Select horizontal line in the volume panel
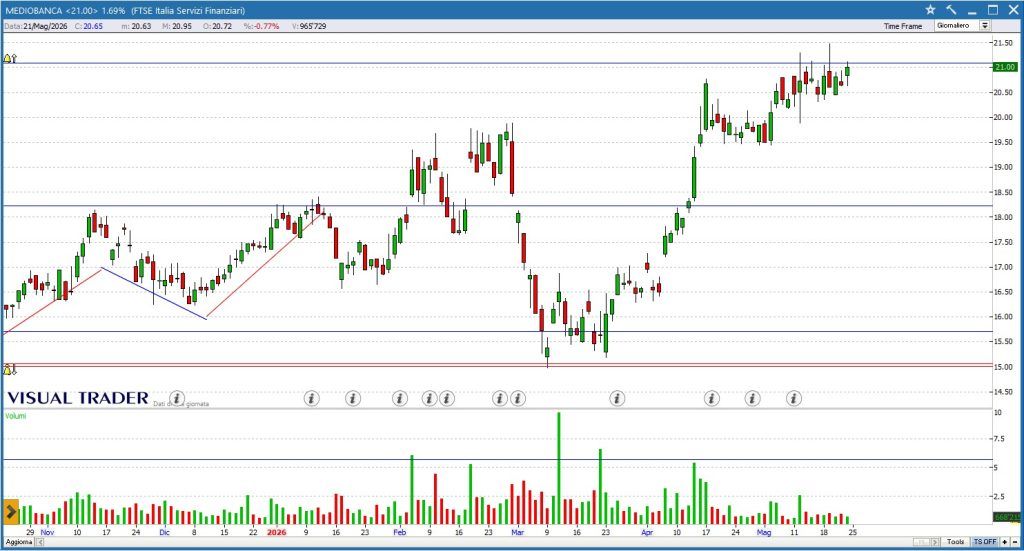 click(x=496, y=460)
